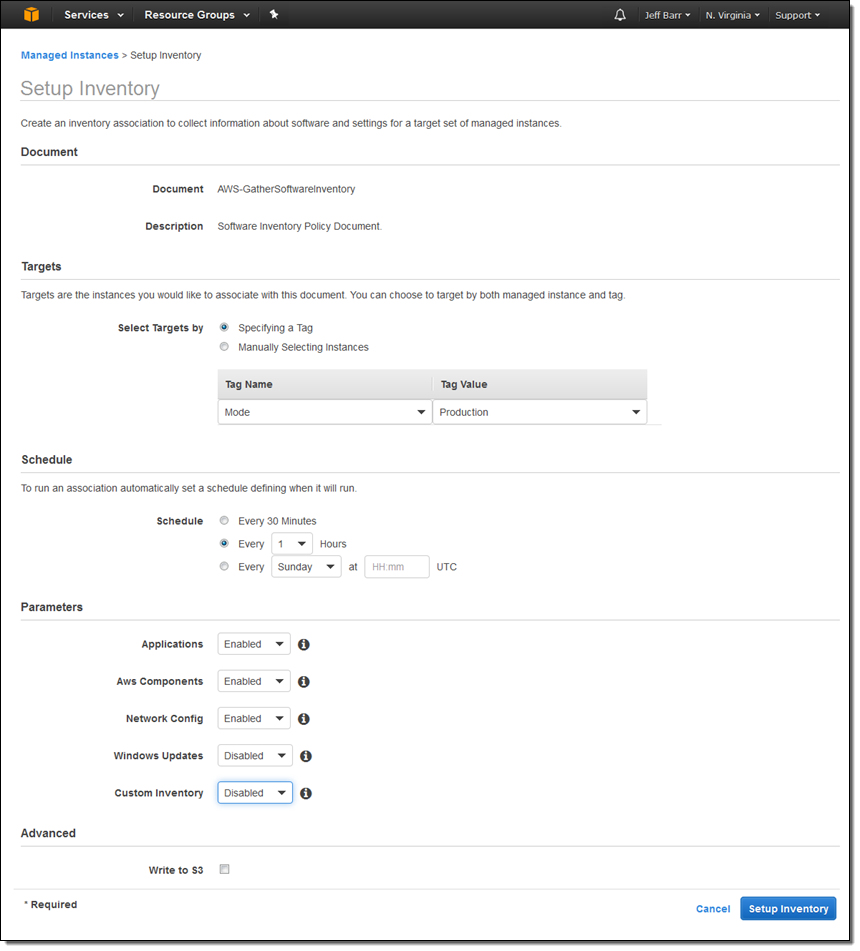Click the Cancel link

pos(713,909)
